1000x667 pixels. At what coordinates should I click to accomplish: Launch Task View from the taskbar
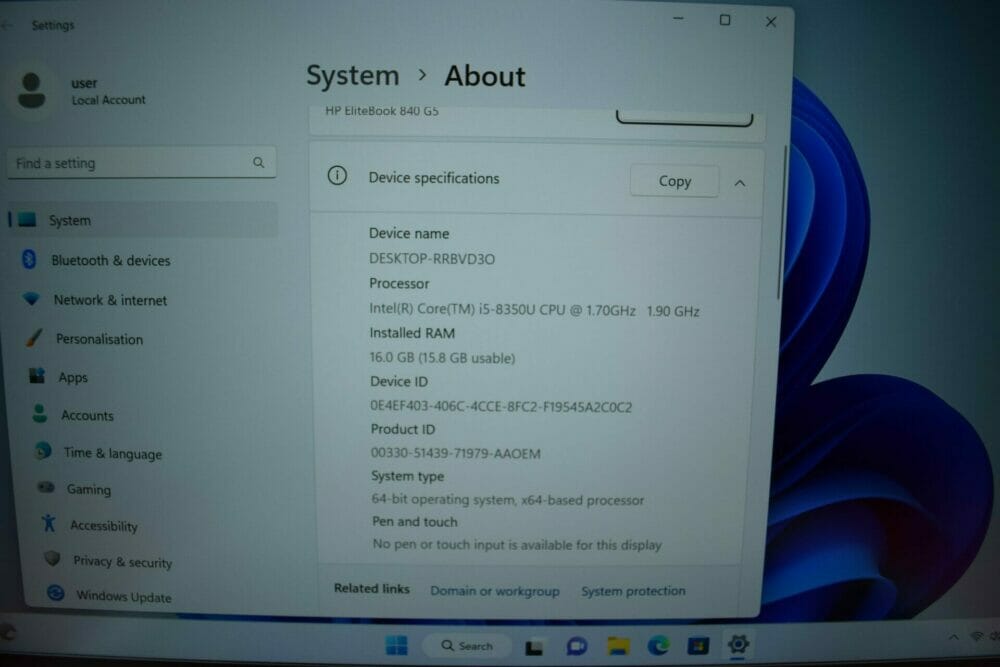[x=534, y=647]
